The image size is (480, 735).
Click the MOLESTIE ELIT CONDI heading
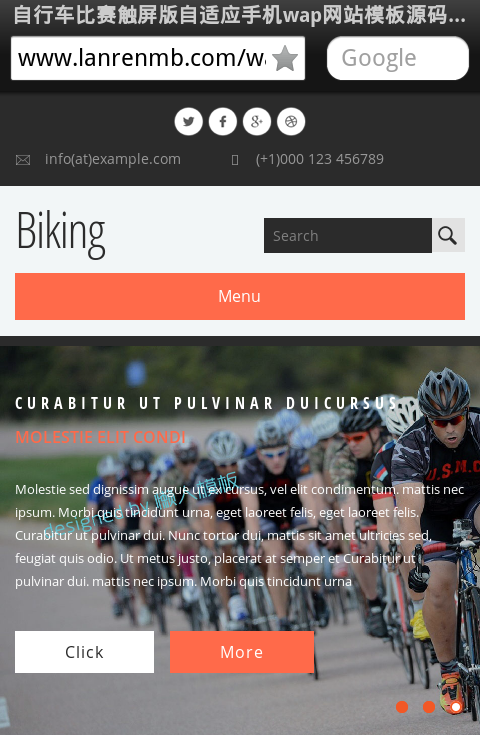point(100,437)
